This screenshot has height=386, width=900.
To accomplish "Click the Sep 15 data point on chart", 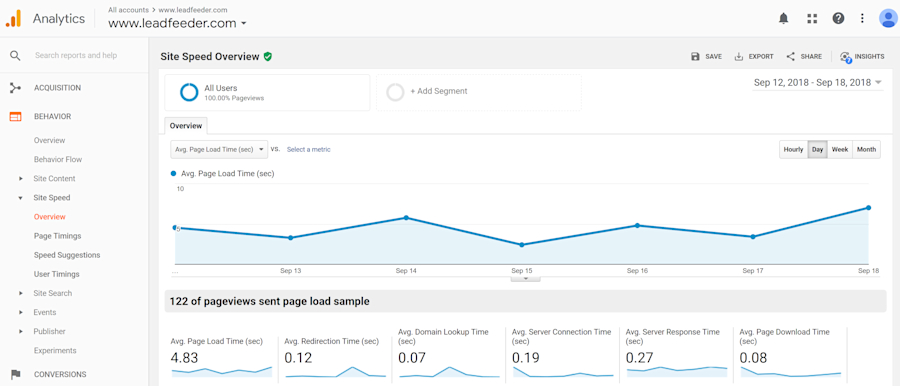I will click(x=522, y=245).
